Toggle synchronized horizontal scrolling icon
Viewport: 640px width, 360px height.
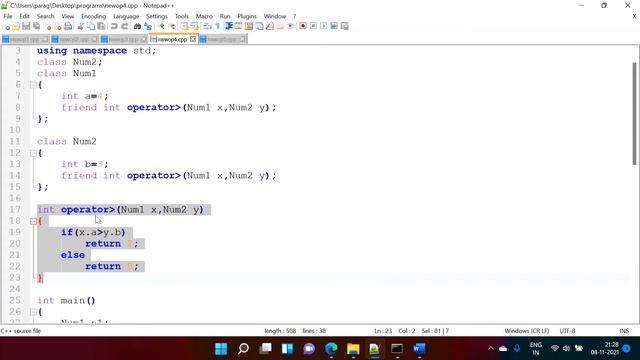(x=194, y=26)
